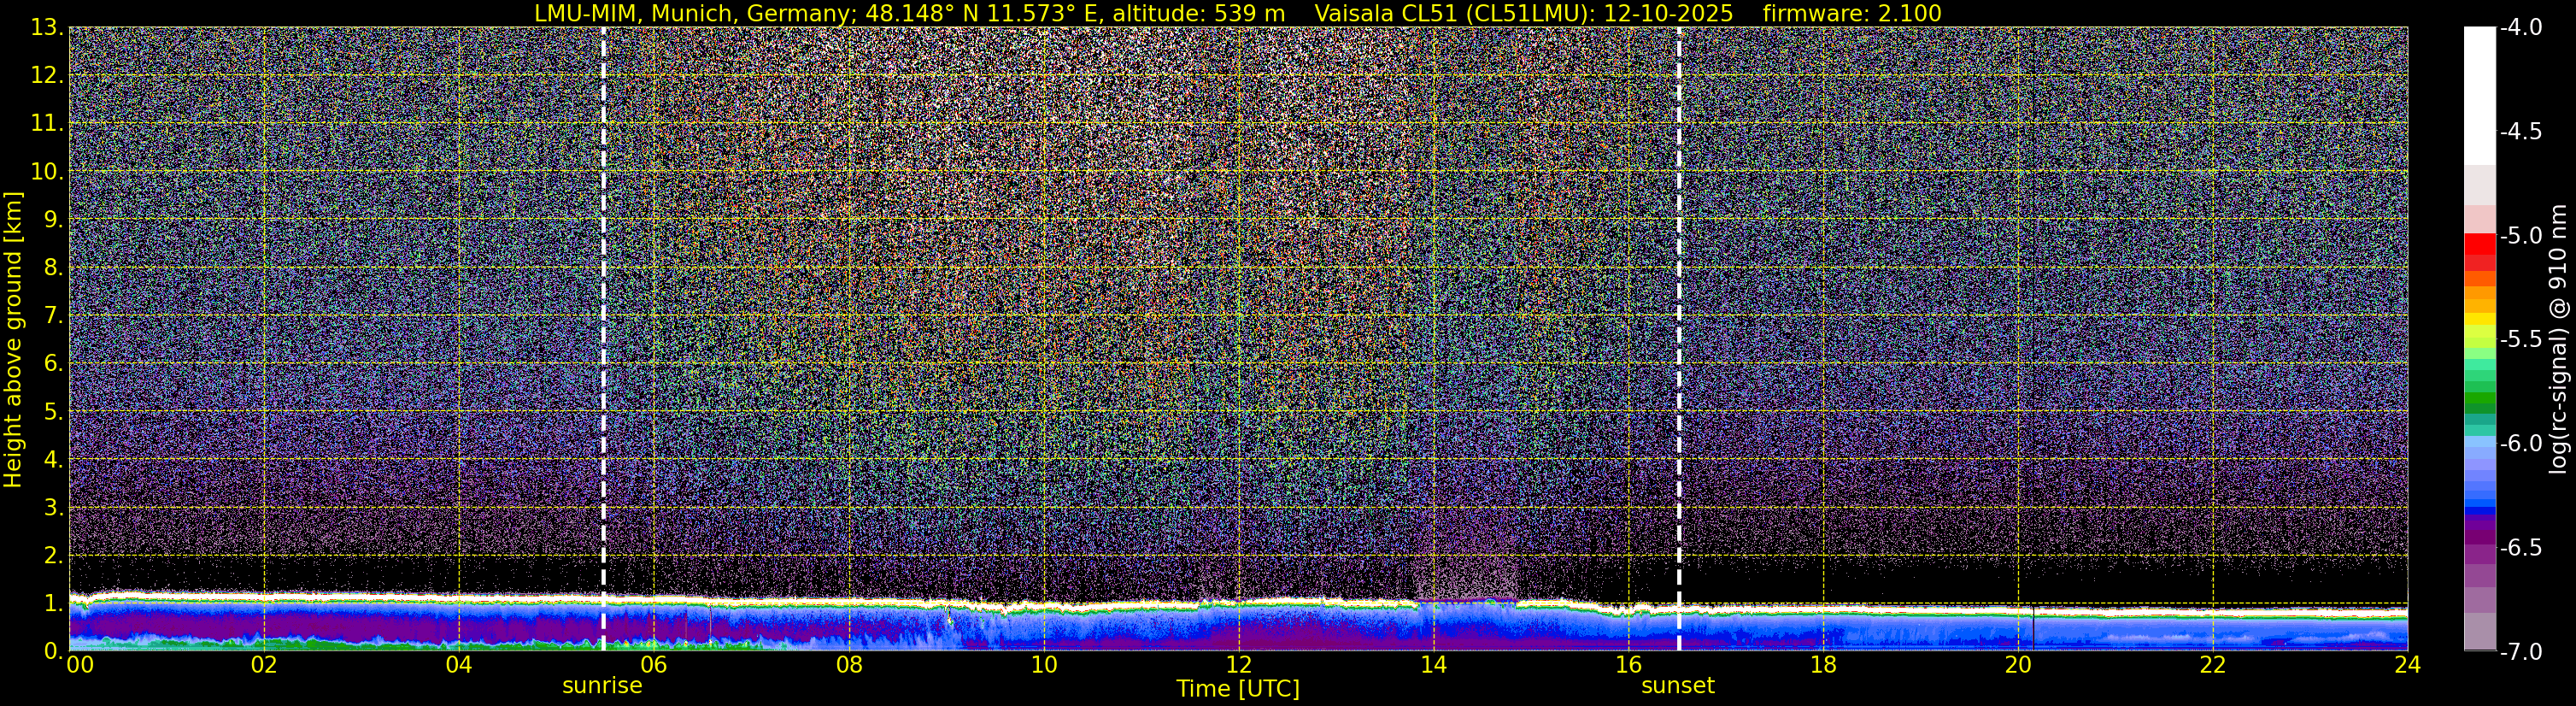Click the 'Height above ground [km]' axis label
This screenshot has height=706, width=2576.
click(13, 339)
